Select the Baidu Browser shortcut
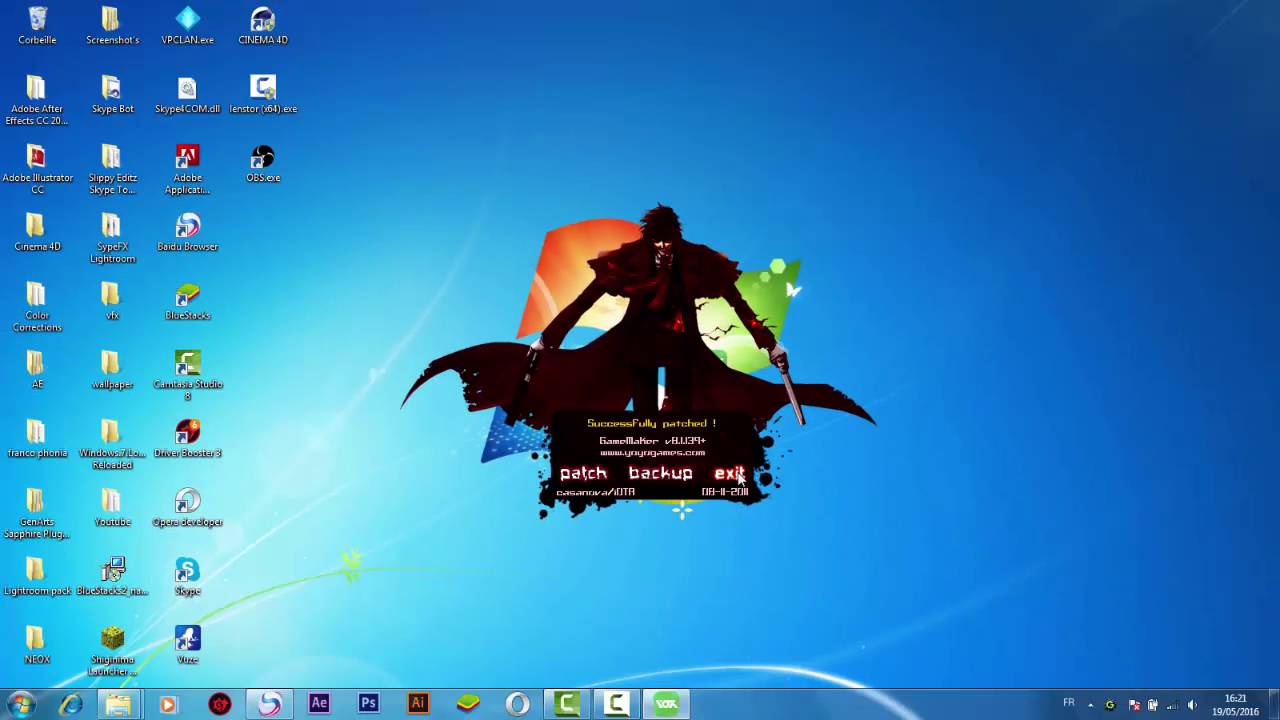 pyautogui.click(x=187, y=232)
